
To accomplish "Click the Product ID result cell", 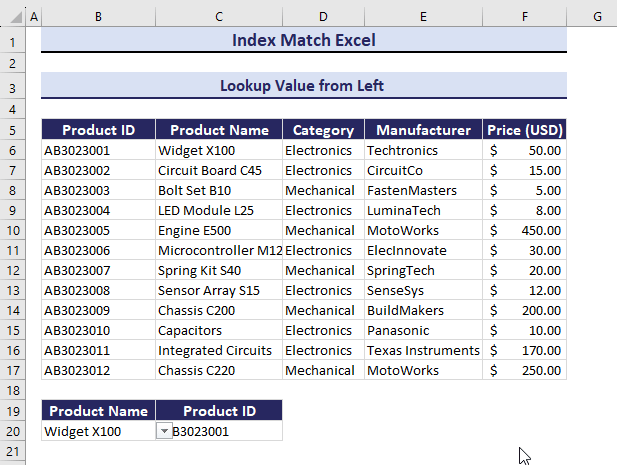I will pos(225,431).
